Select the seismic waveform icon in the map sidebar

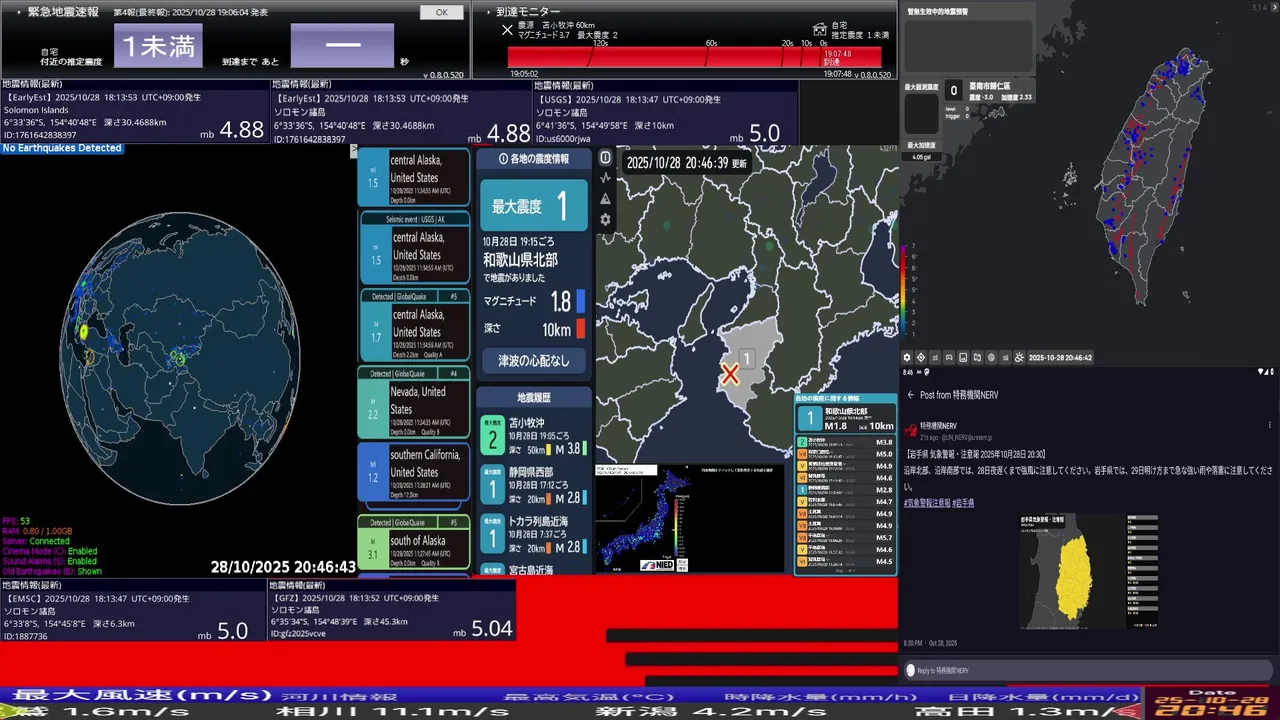(x=605, y=178)
